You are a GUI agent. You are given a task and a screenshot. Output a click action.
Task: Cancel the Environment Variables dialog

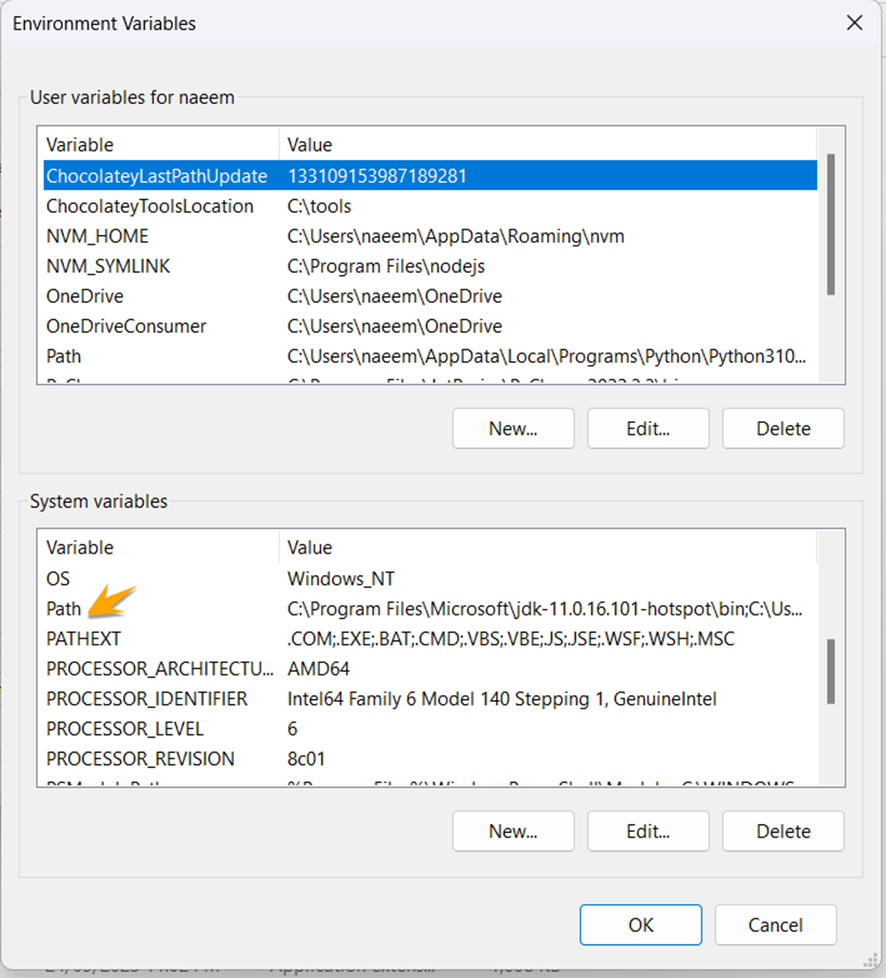[775, 925]
